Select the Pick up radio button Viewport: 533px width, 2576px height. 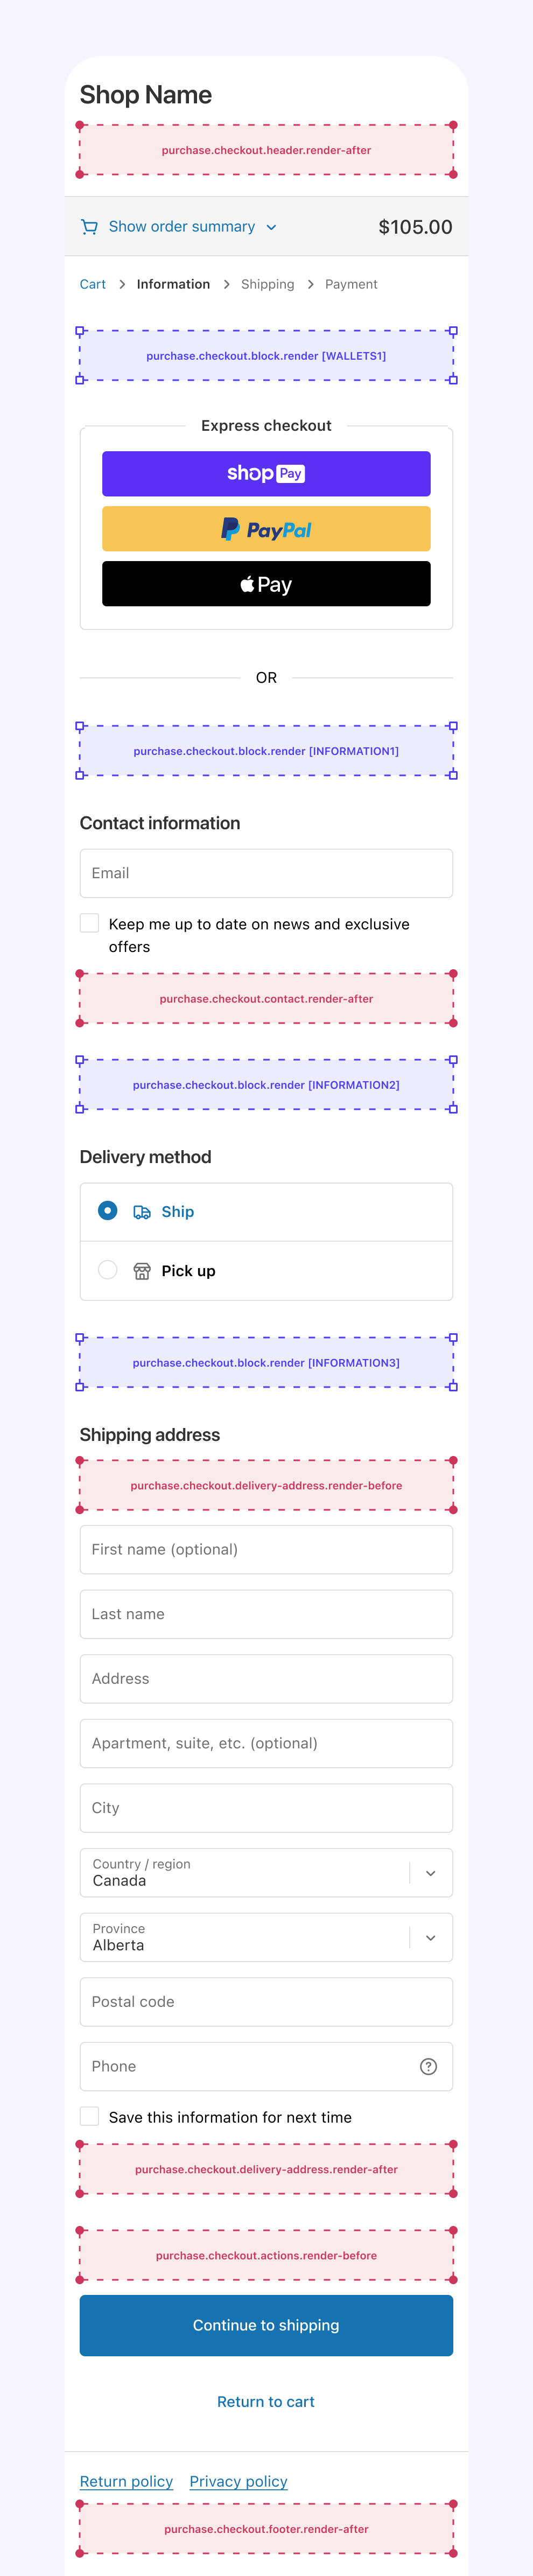[108, 1270]
